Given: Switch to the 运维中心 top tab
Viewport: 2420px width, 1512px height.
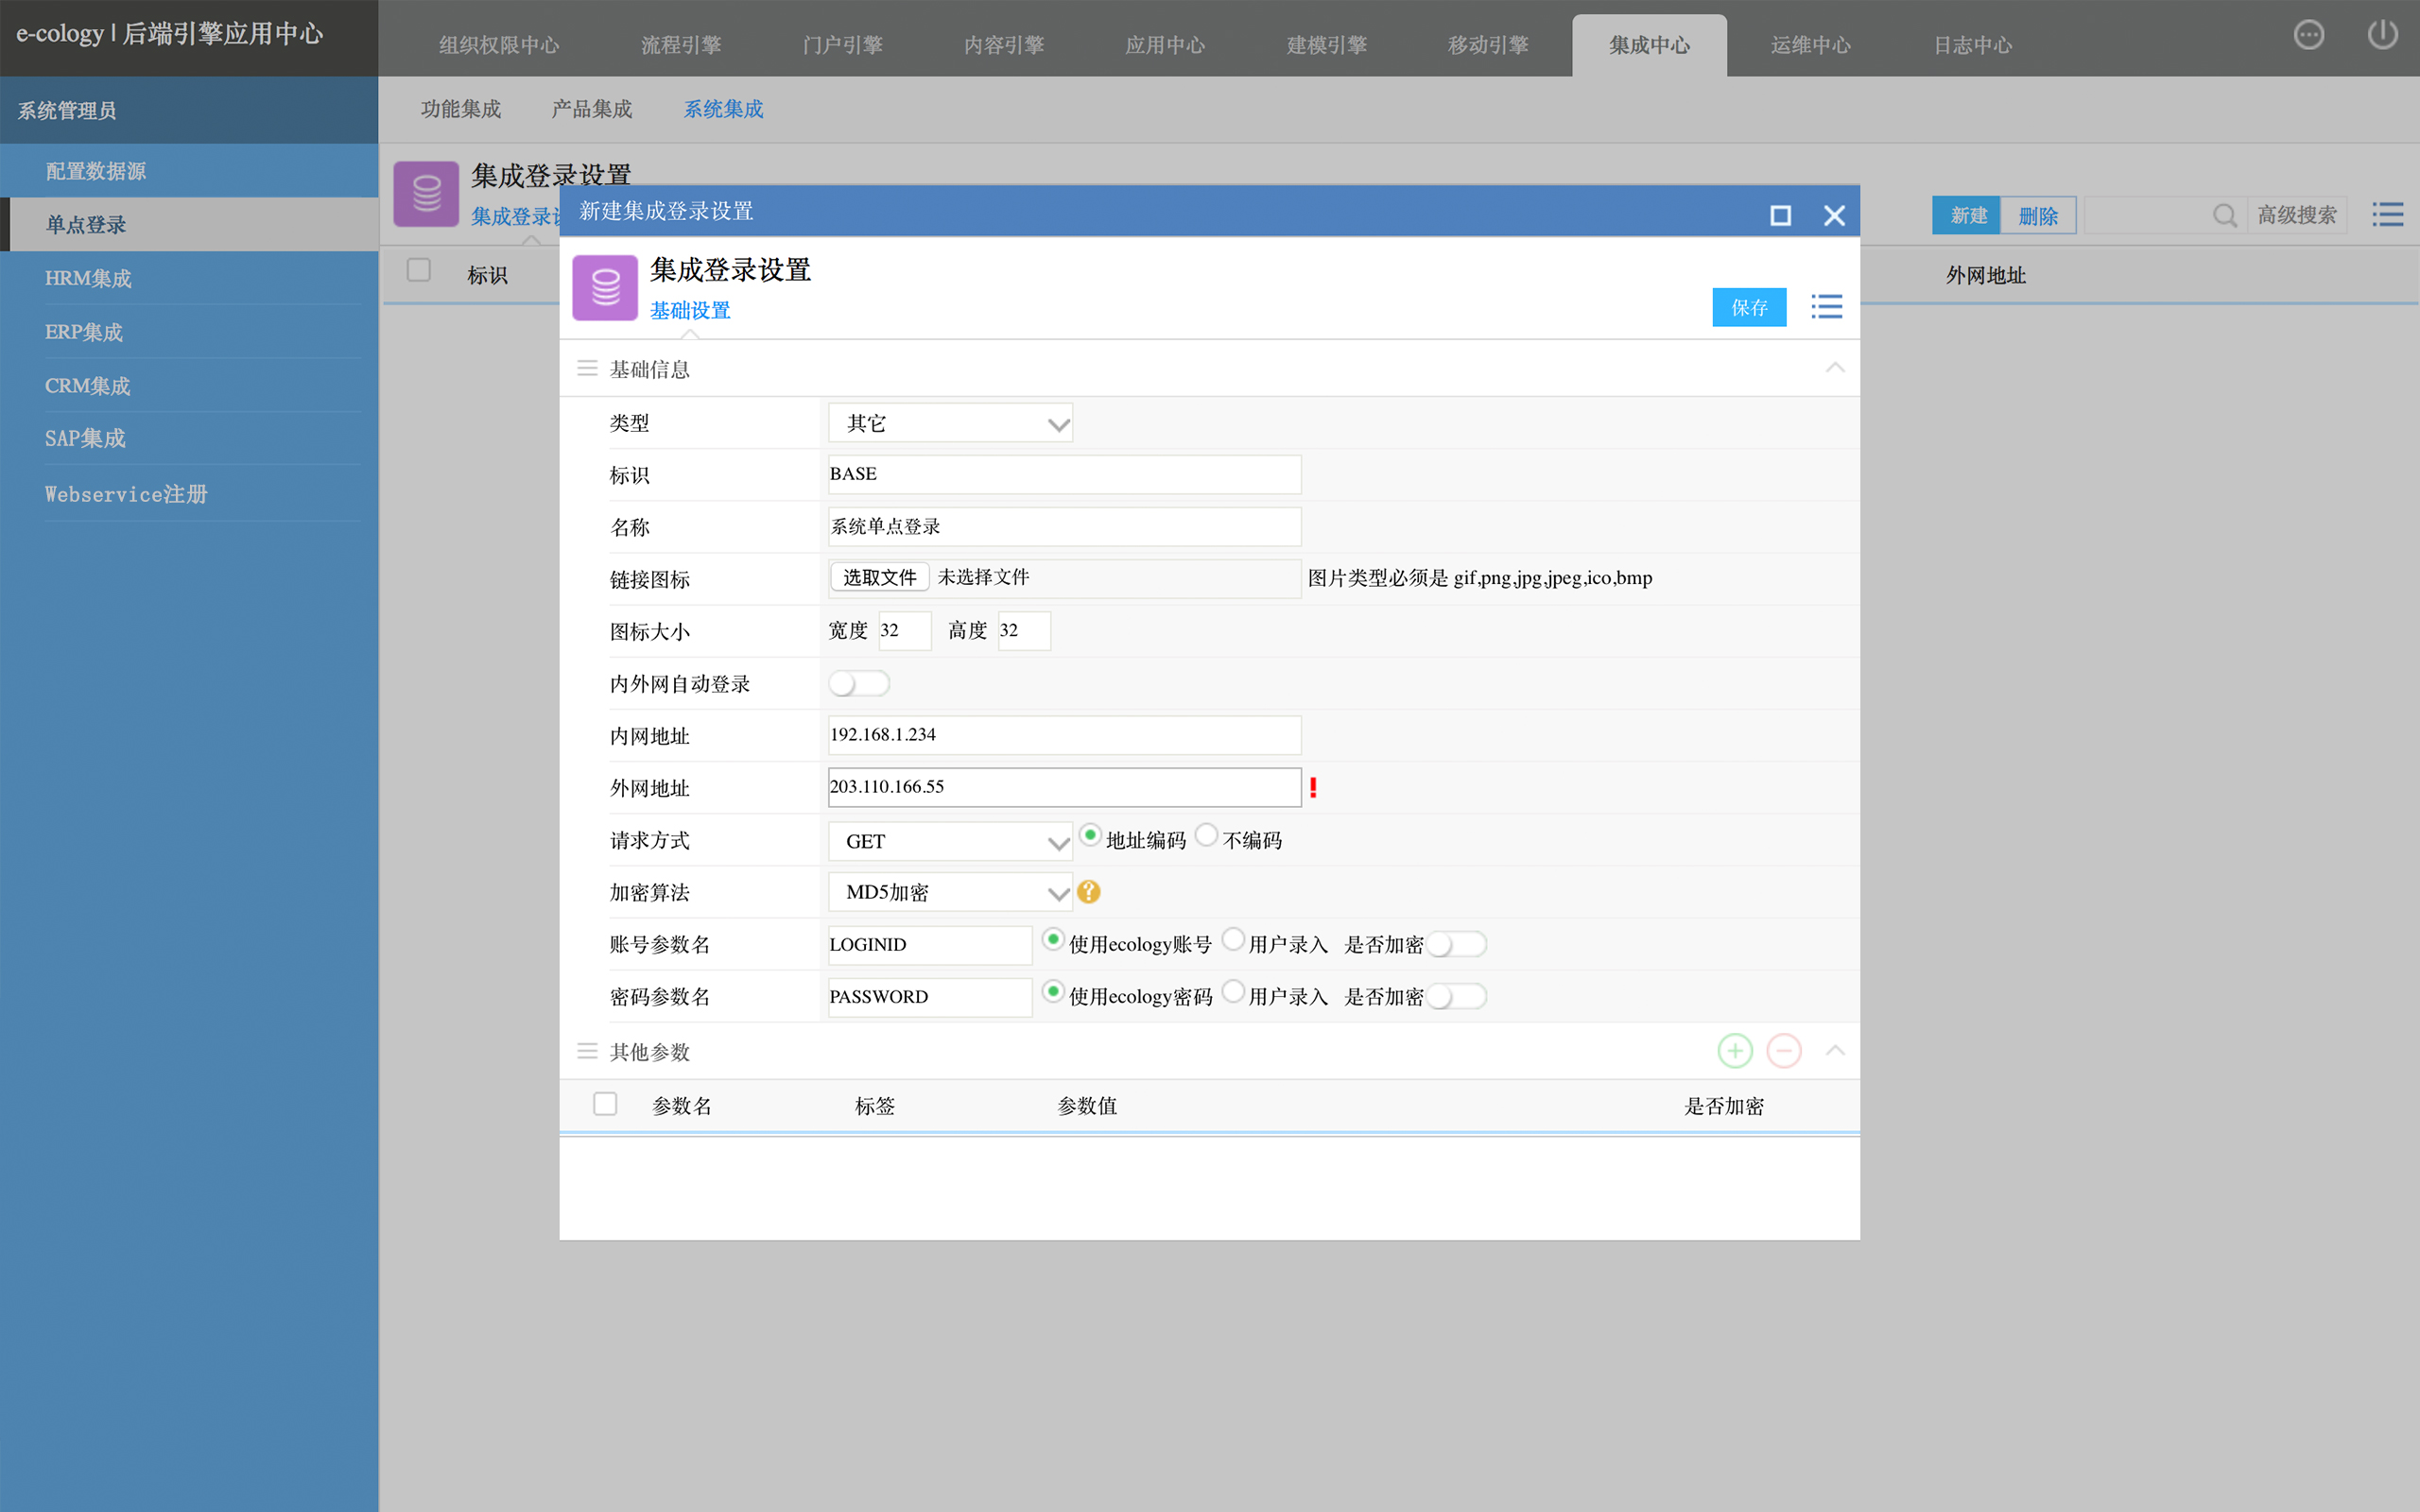Looking at the screenshot, I should point(1810,45).
